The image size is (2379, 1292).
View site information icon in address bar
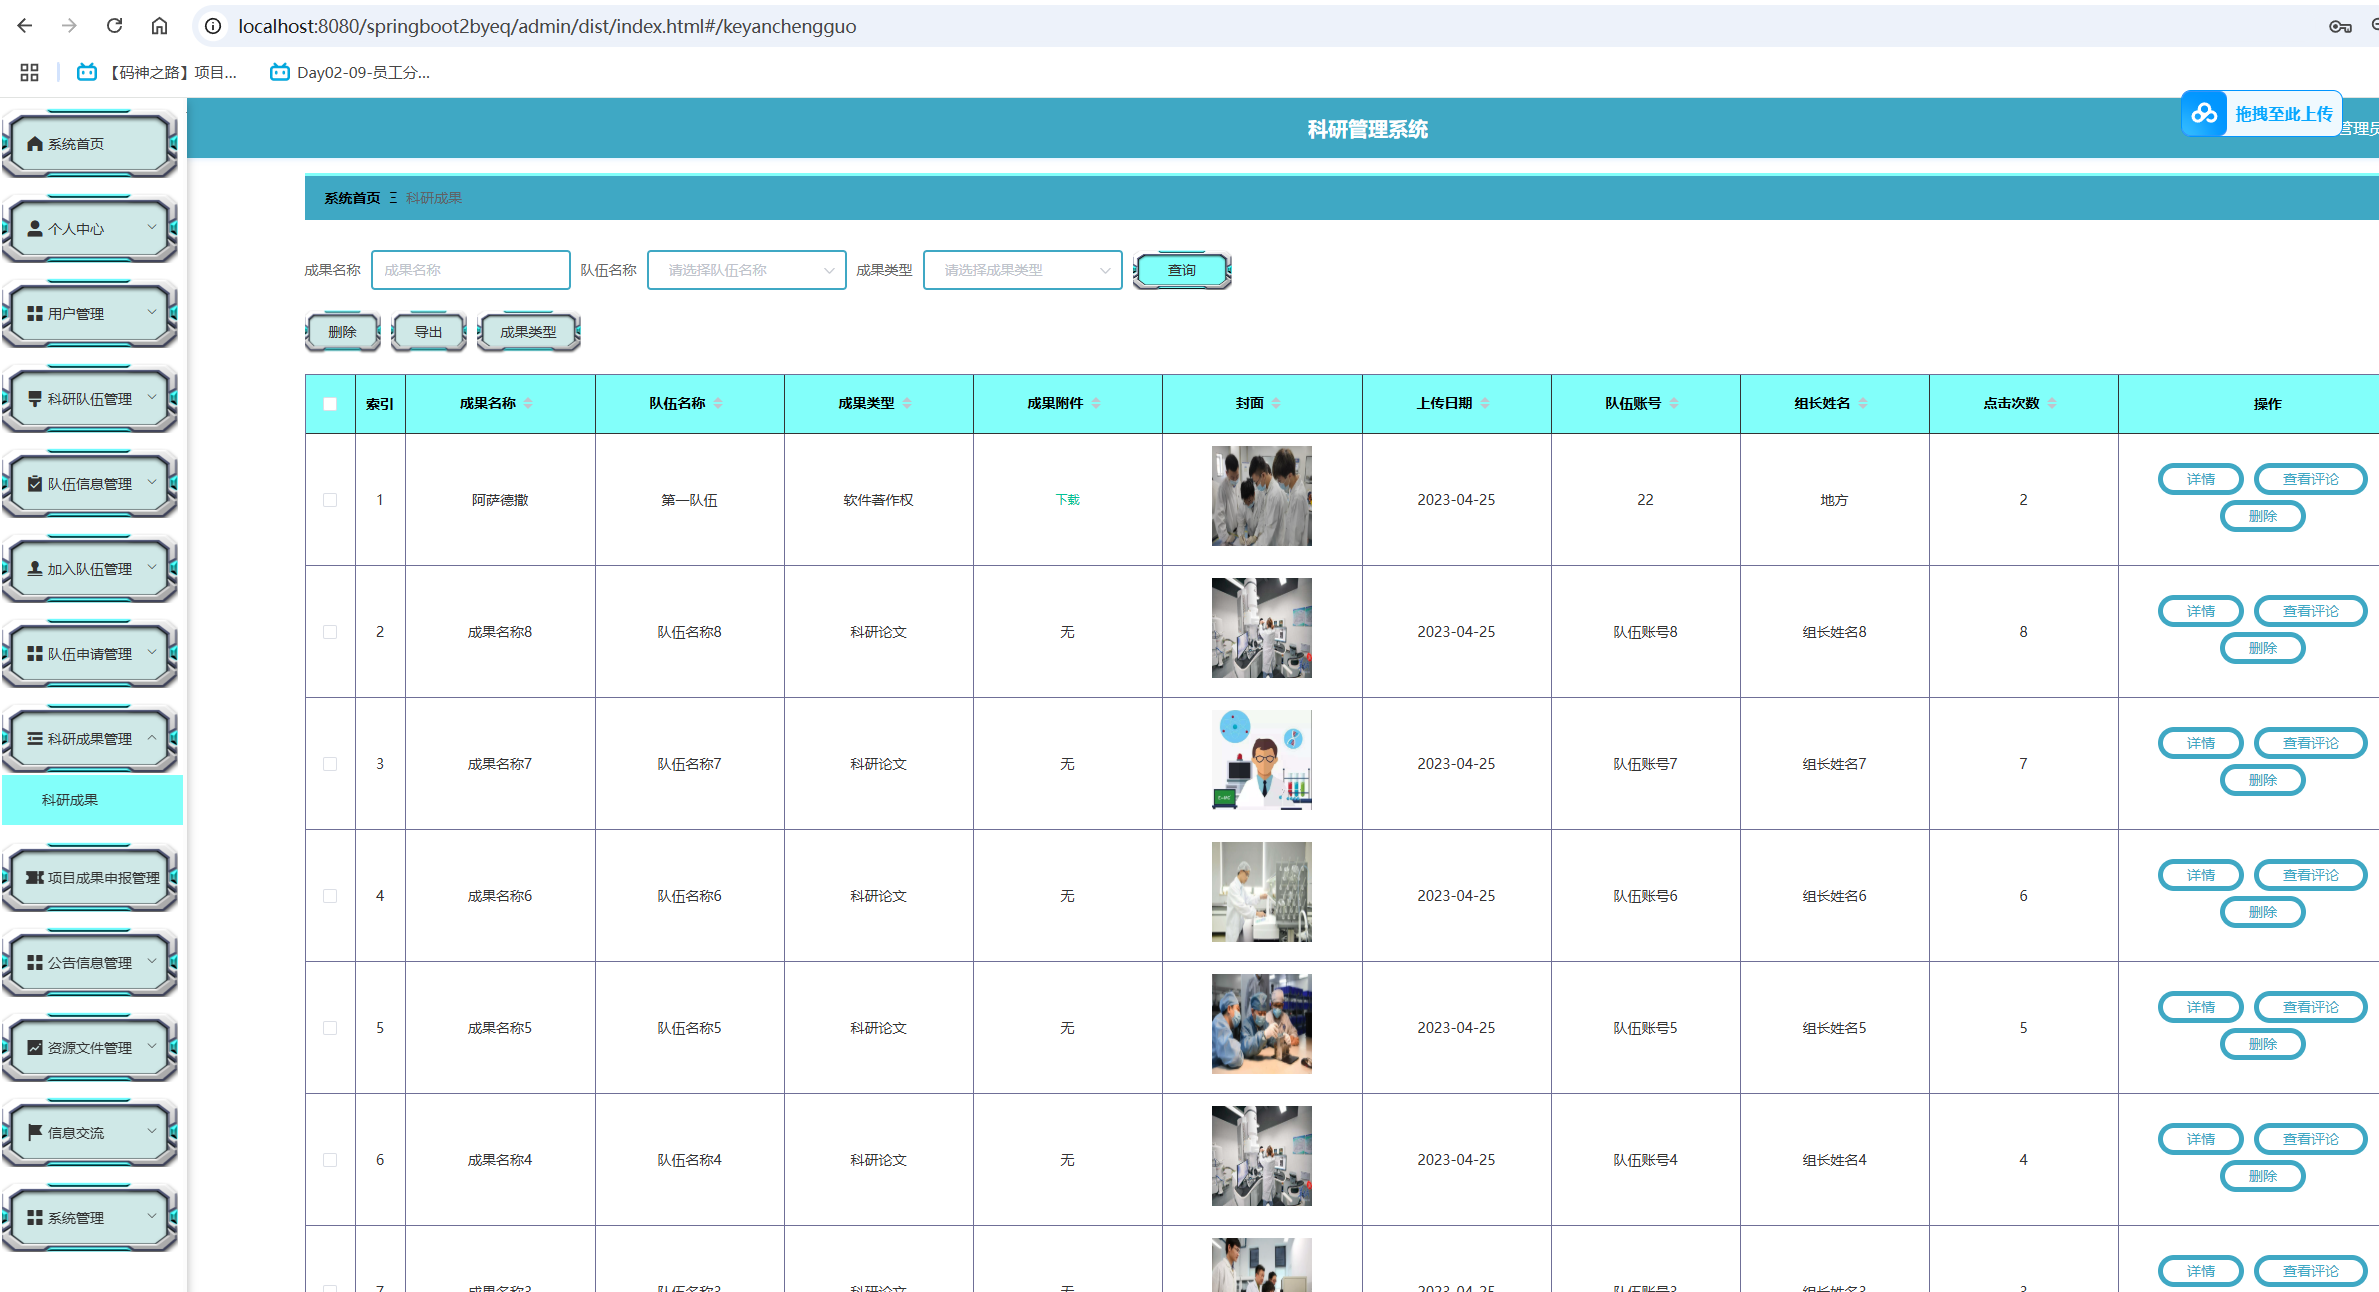[213, 26]
